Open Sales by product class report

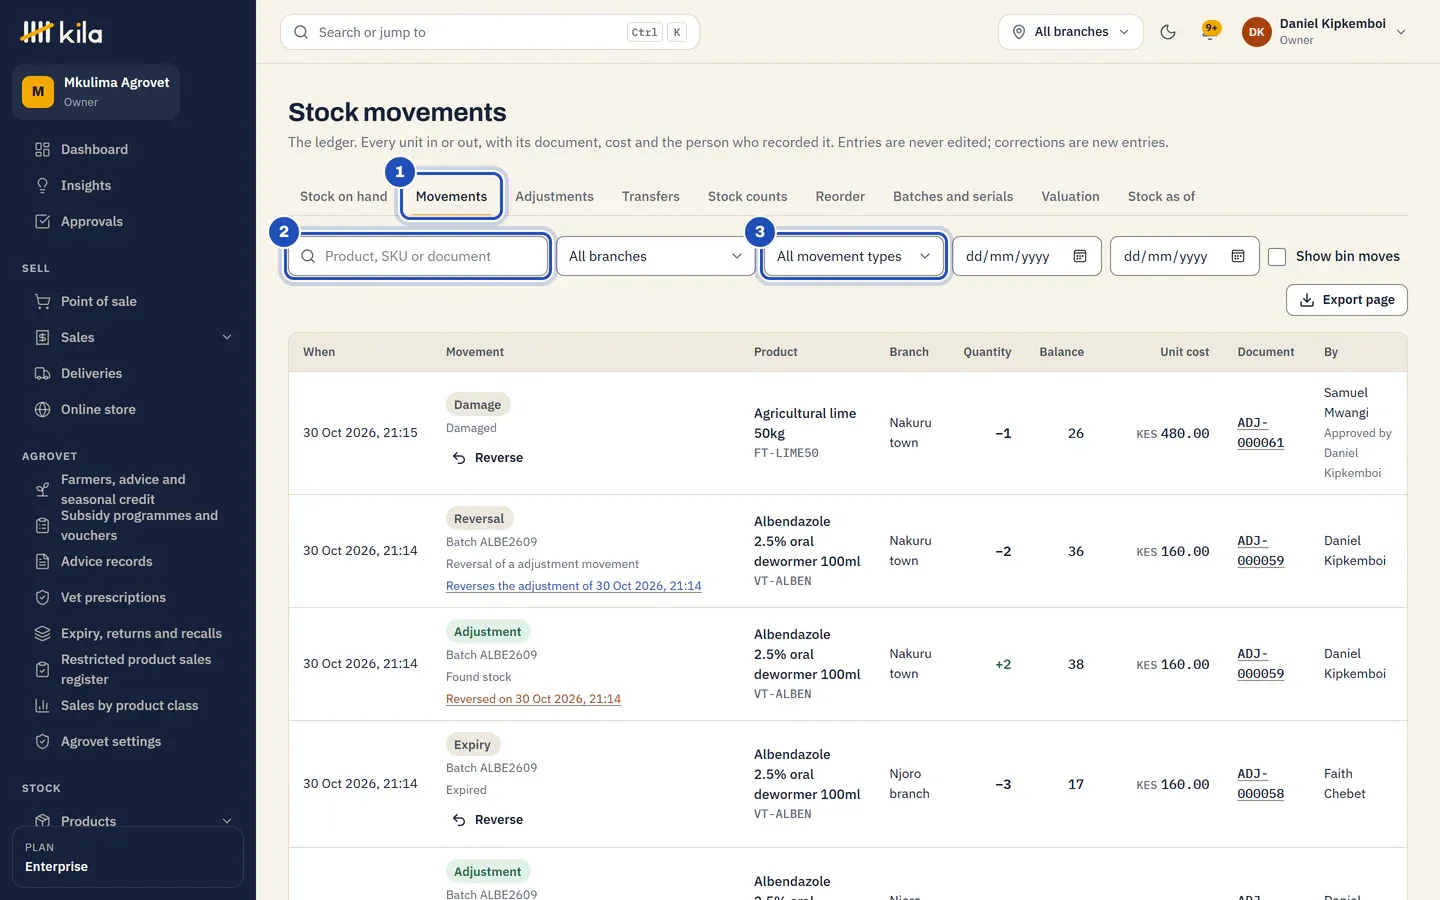128,705
